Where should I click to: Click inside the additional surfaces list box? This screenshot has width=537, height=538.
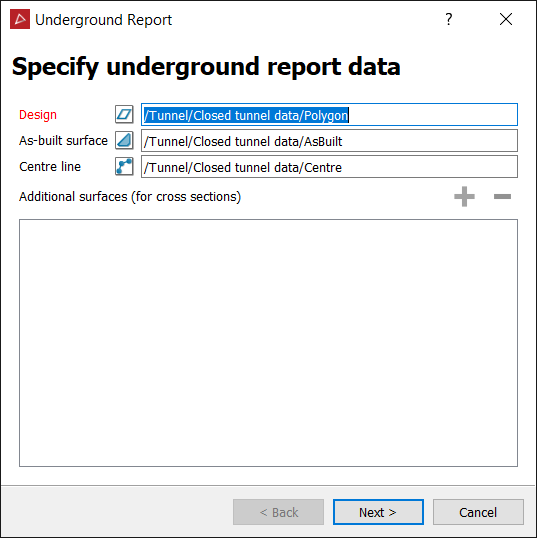(268, 343)
